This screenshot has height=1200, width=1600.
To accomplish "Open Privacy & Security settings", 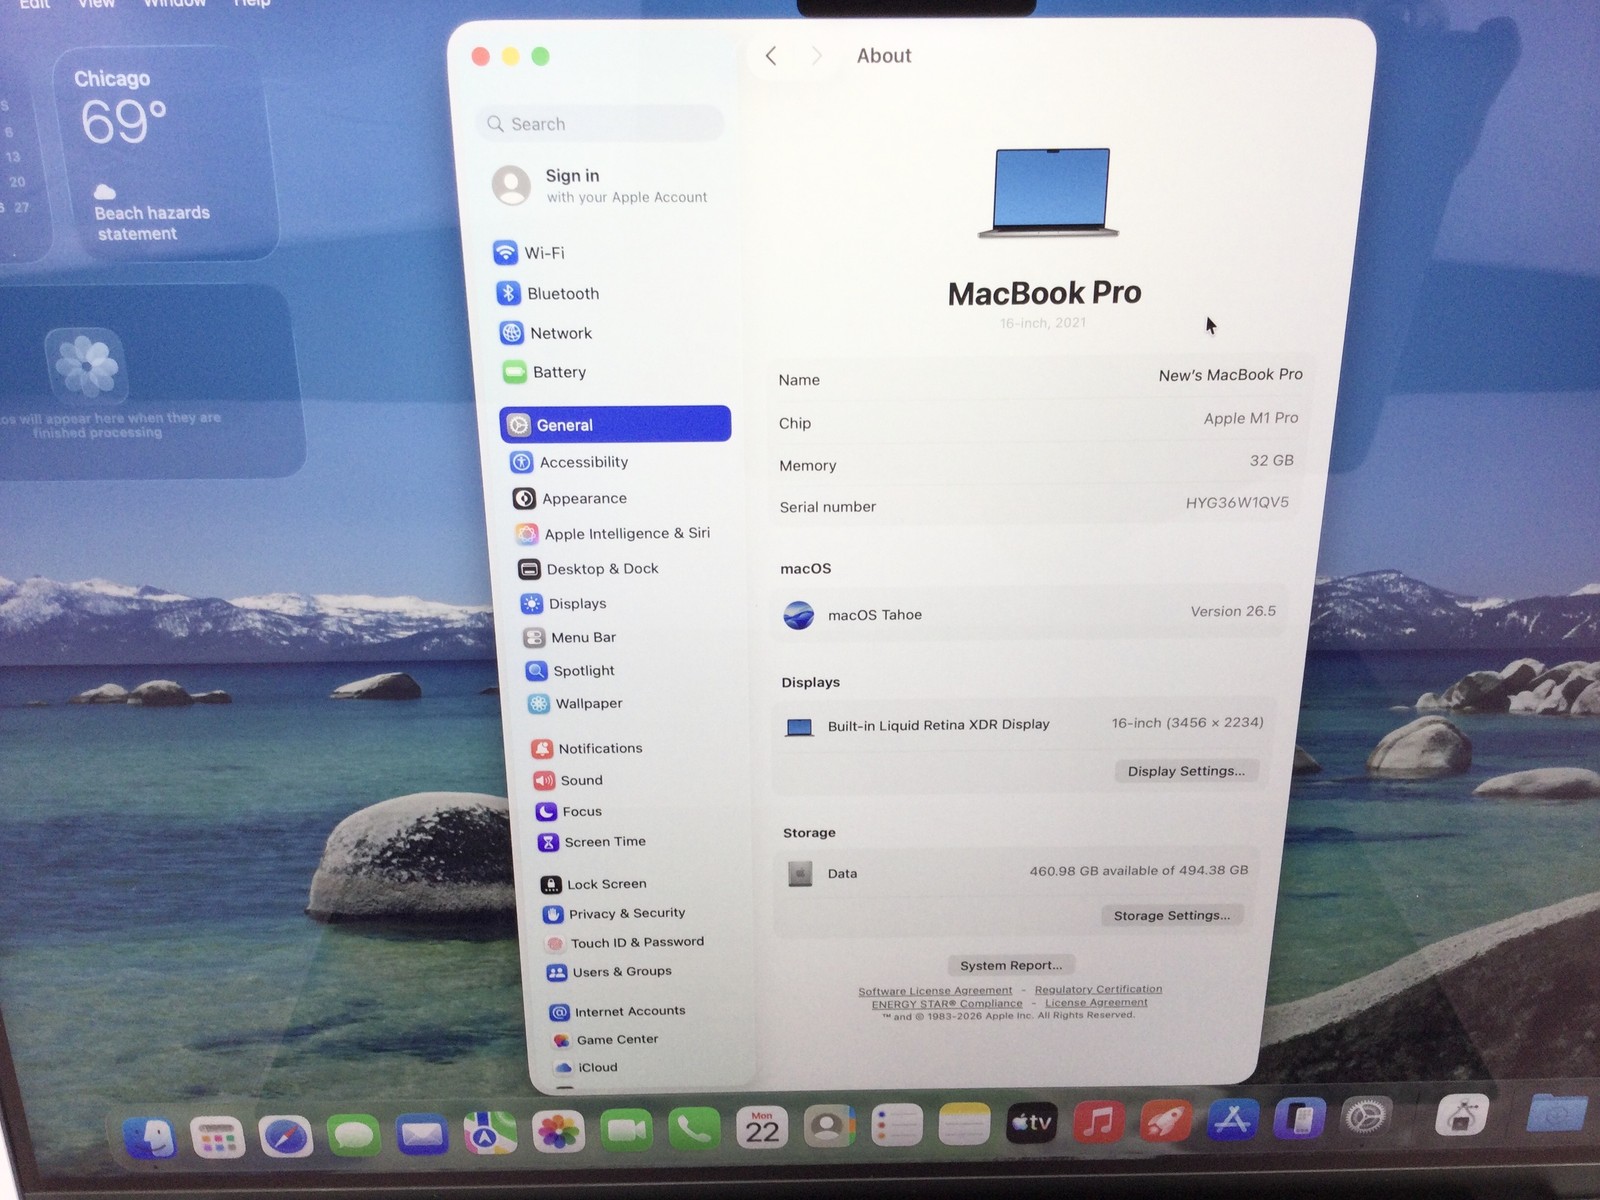I will click(614, 914).
